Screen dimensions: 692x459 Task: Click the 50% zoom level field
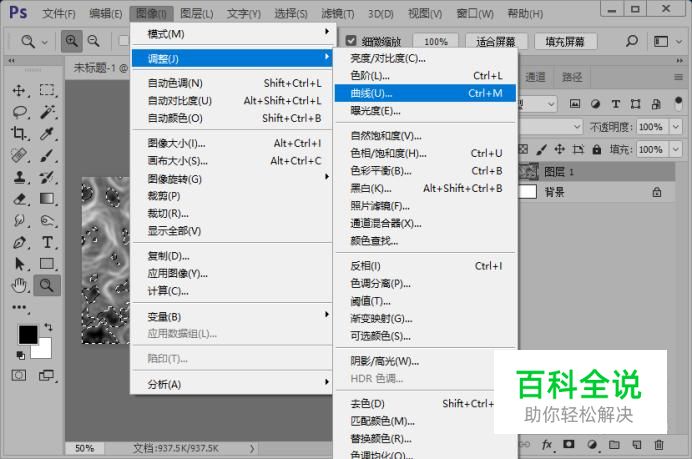(x=84, y=448)
